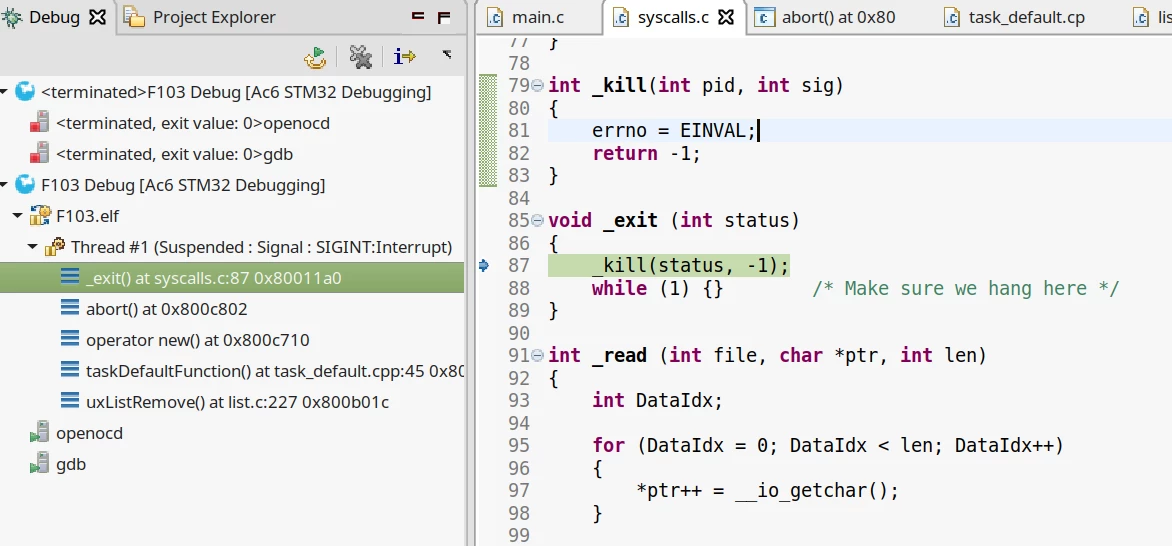Minimize the Debug view panel
The width and height of the screenshot is (1172, 546).
[x=418, y=16]
